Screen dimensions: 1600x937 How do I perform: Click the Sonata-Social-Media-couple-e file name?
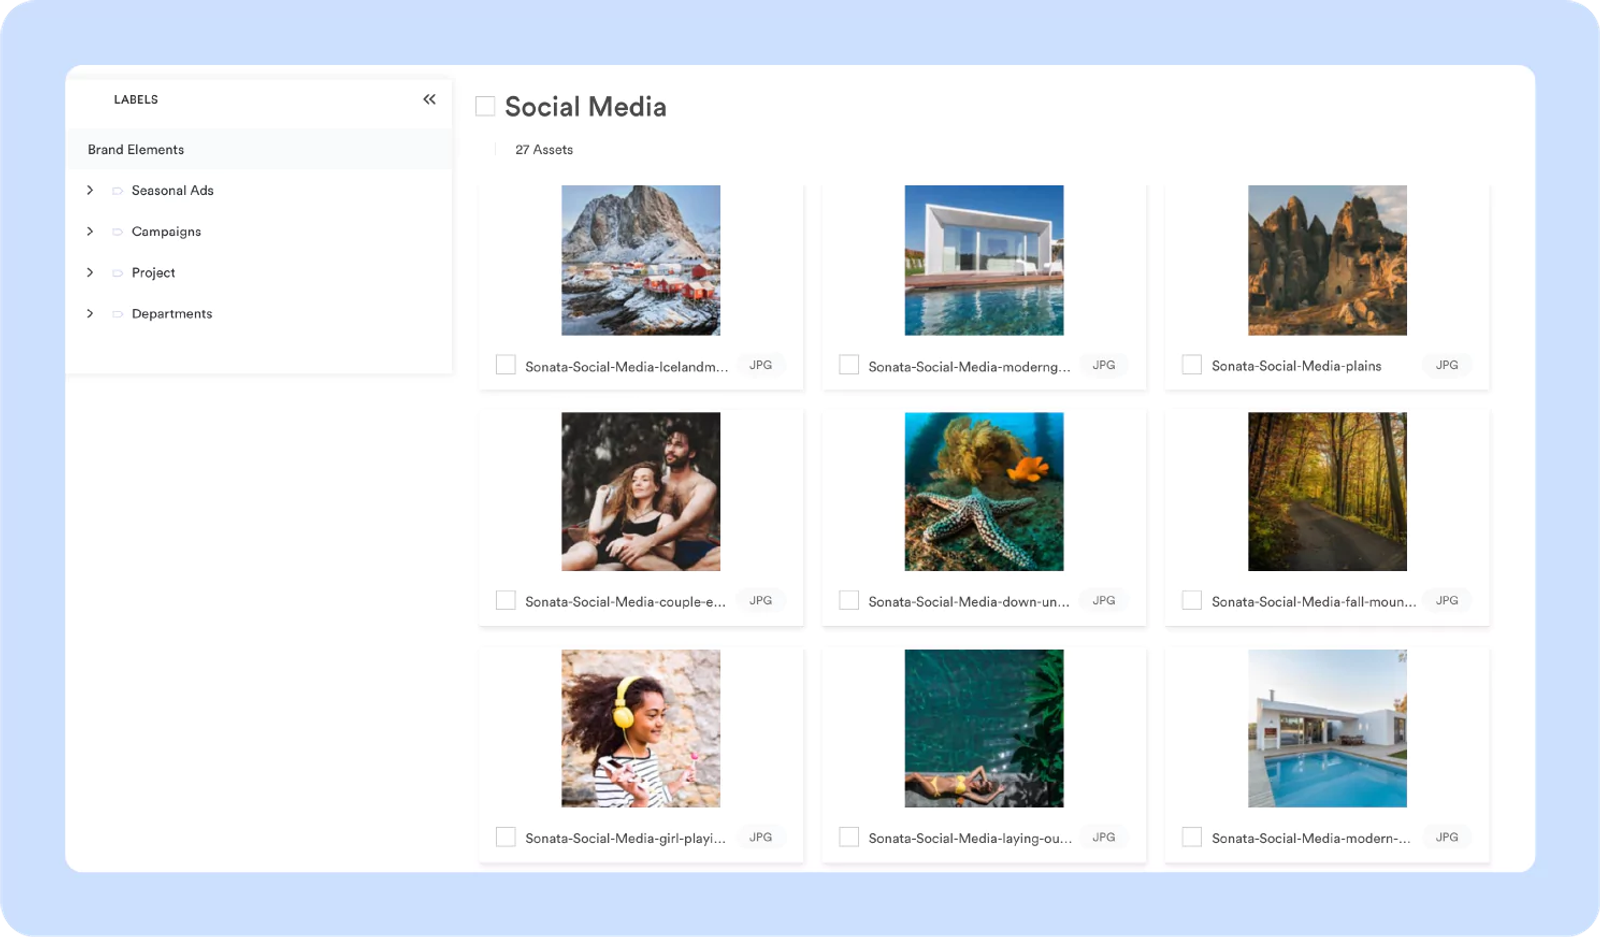[x=625, y=601]
